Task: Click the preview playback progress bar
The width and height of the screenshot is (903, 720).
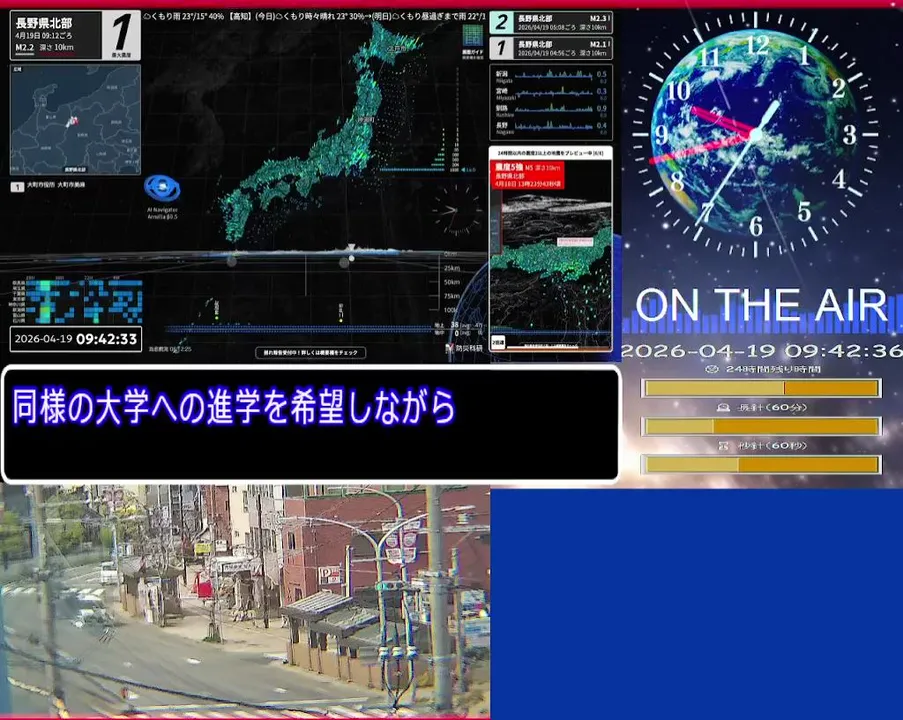Action: 558,347
